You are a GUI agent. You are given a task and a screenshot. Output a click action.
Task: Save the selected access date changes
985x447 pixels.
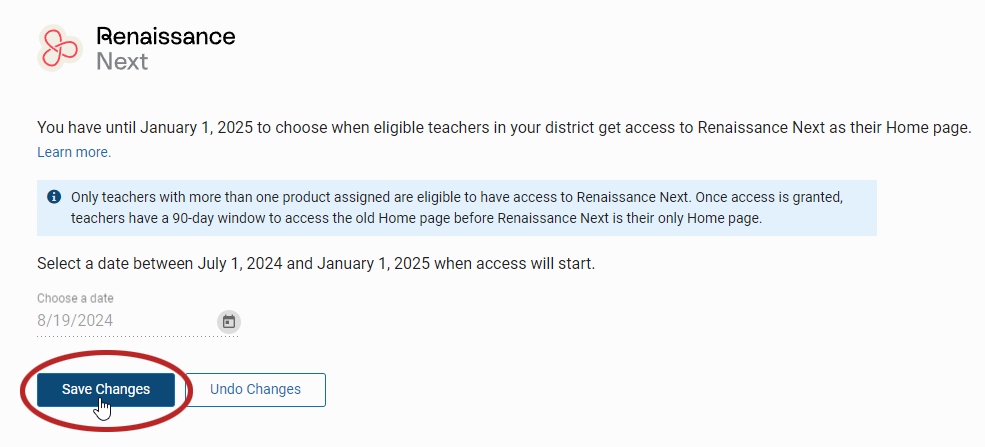pos(106,389)
